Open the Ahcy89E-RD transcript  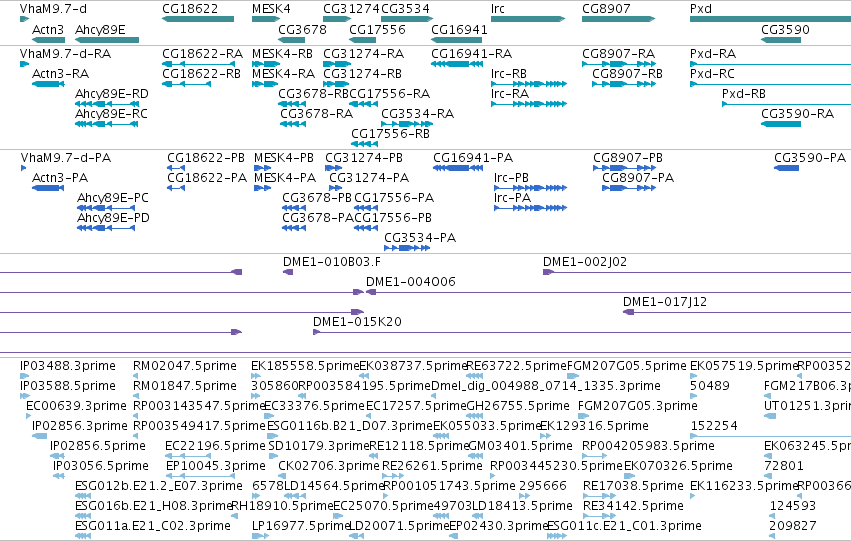tap(107, 104)
